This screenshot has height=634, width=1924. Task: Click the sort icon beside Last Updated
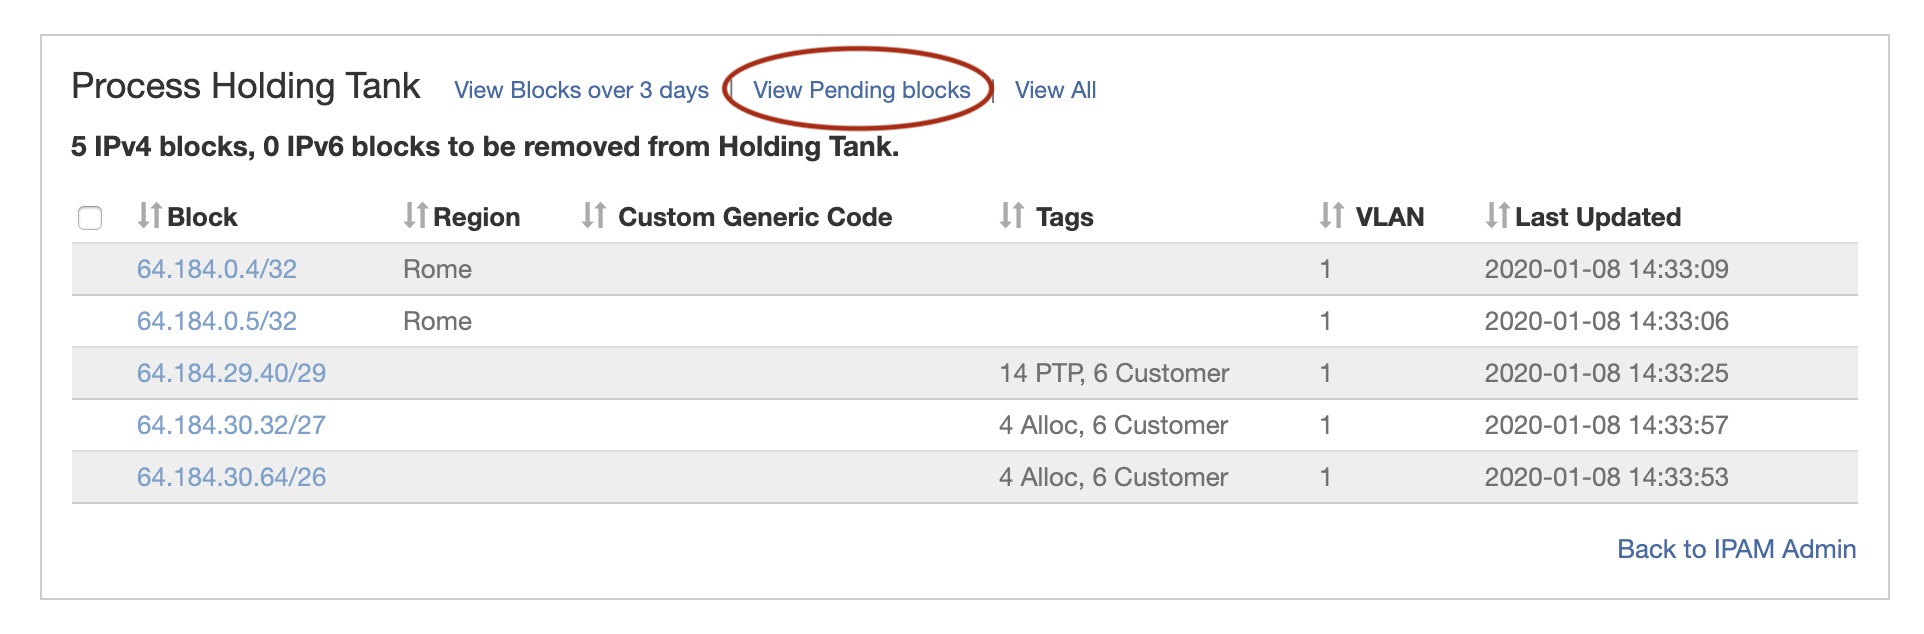pos(1497,216)
